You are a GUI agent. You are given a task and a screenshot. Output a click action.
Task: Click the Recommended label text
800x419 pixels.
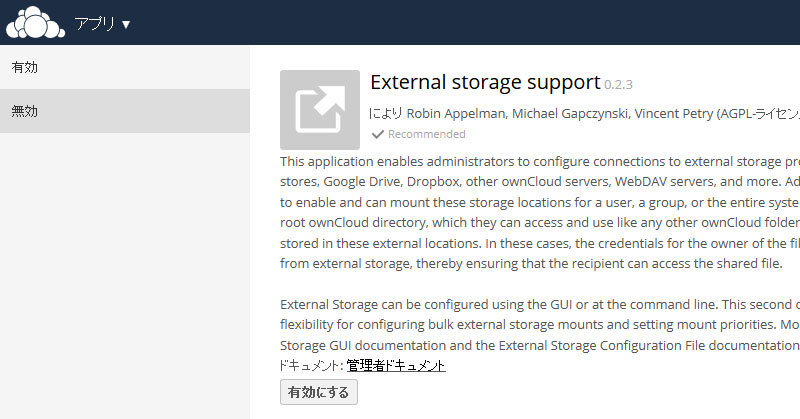pos(427,134)
